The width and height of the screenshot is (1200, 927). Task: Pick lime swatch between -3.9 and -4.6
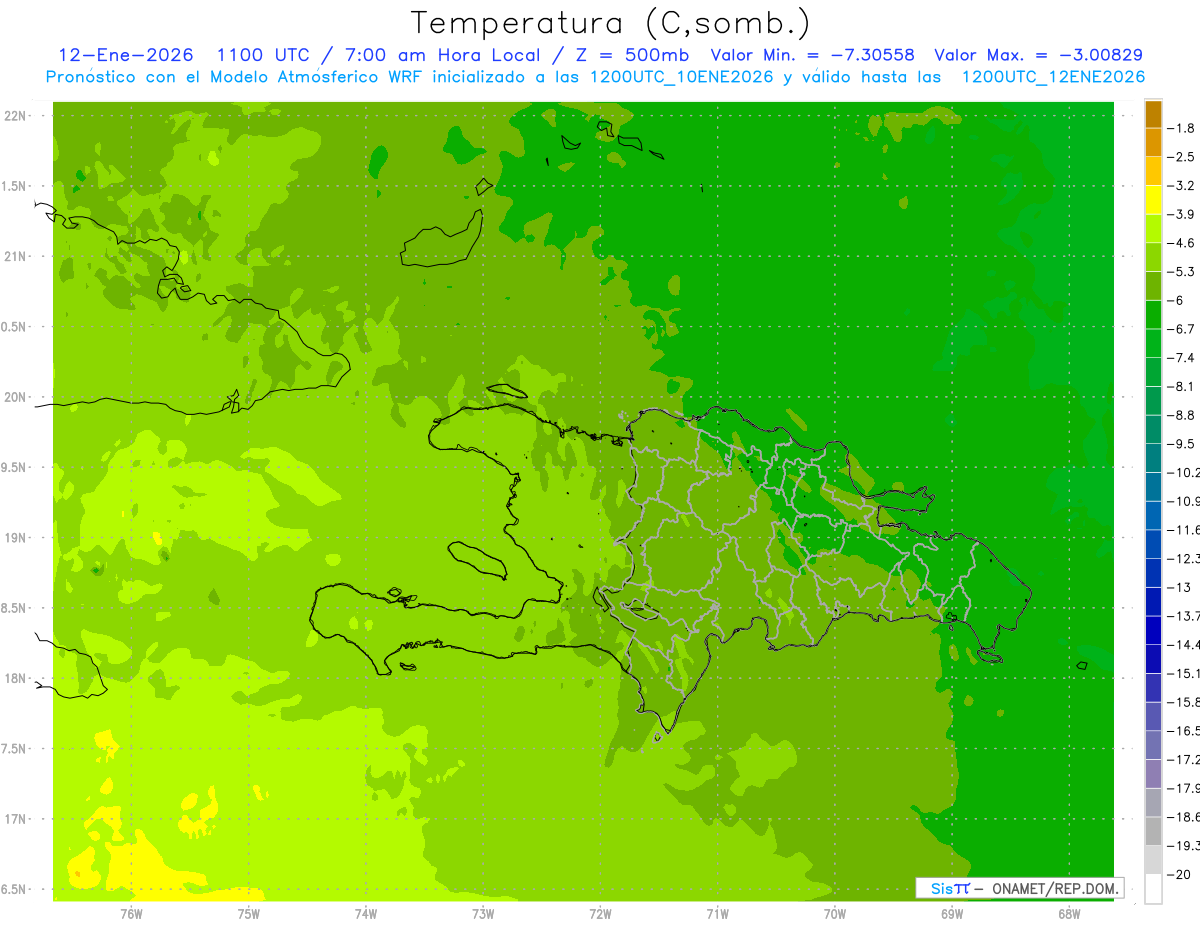[1153, 229]
